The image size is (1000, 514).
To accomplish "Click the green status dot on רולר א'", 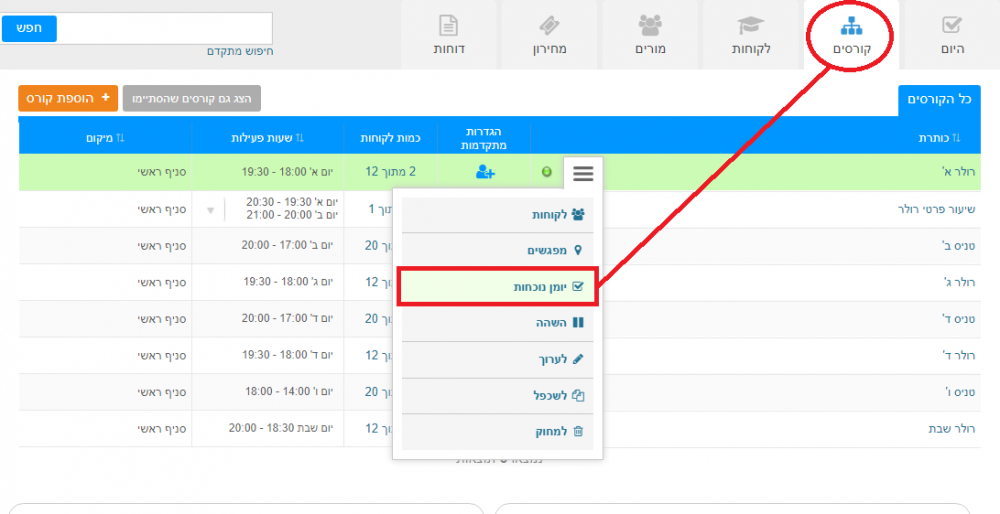I will pos(547,172).
